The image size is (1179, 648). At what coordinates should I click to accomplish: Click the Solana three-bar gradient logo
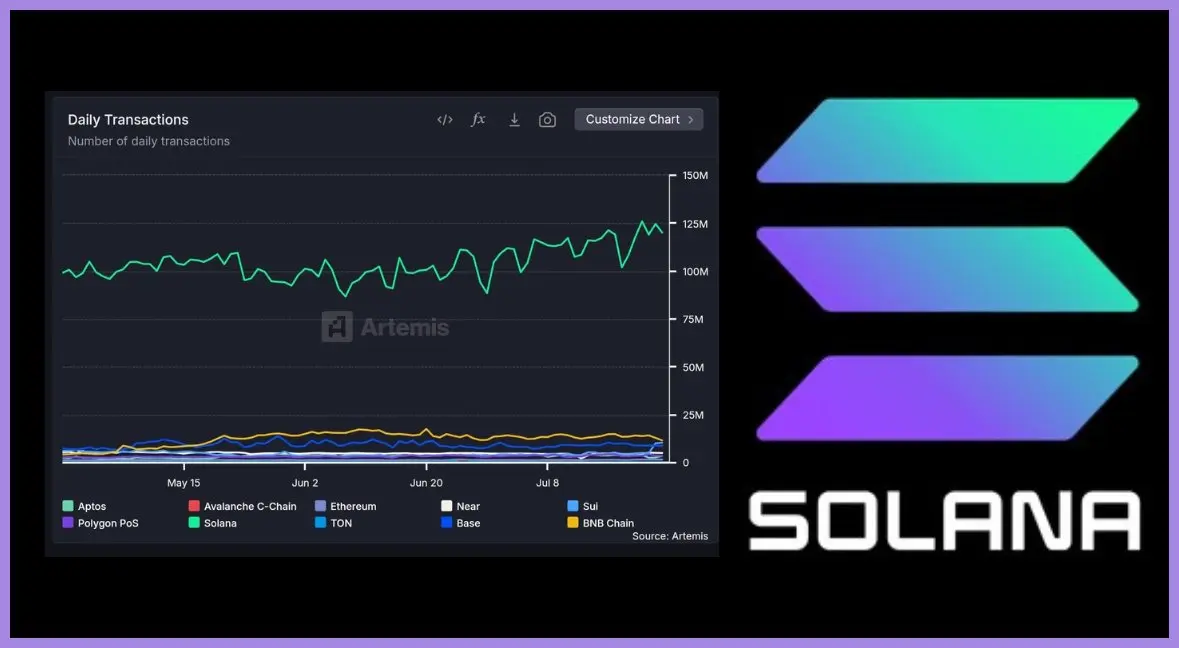coord(947,269)
